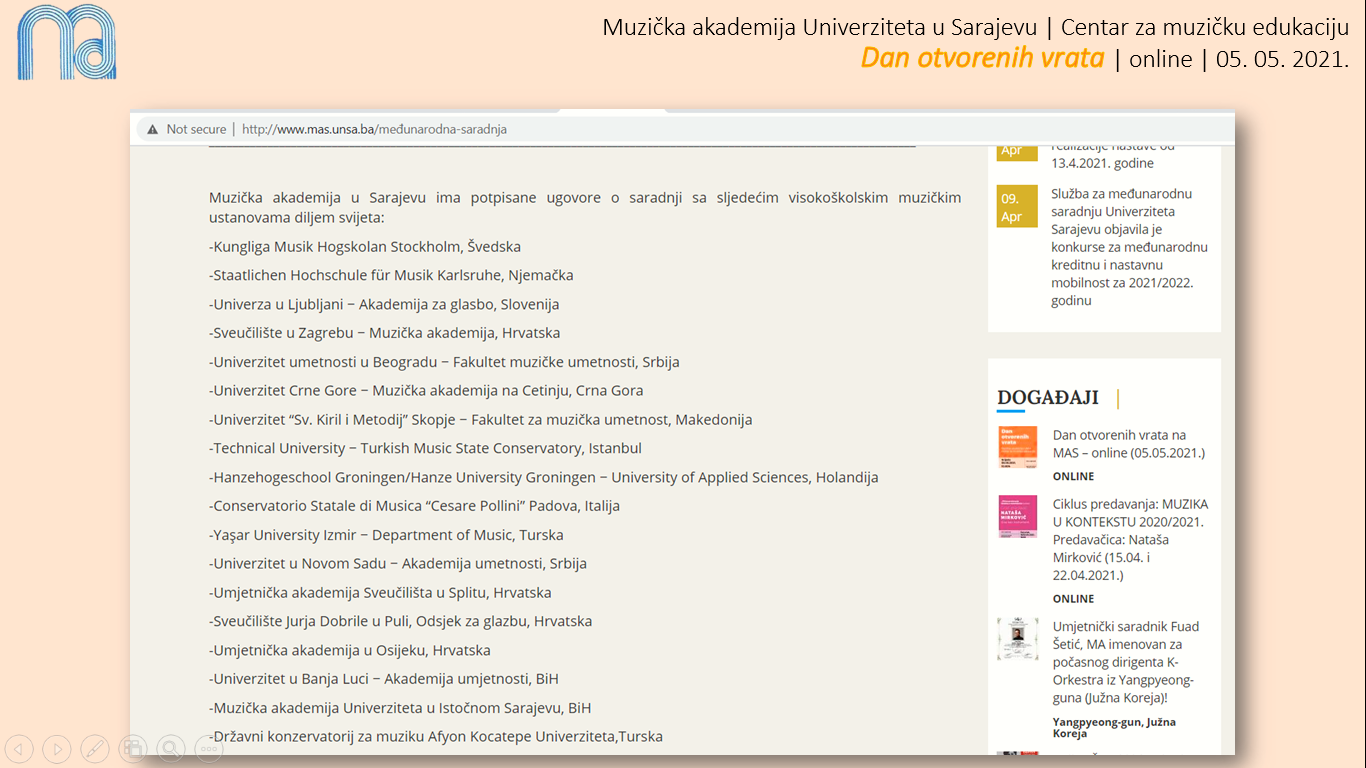Viewport: 1366px width, 768px height.
Task: Click the browser address bar URL
Action: pos(375,129)
